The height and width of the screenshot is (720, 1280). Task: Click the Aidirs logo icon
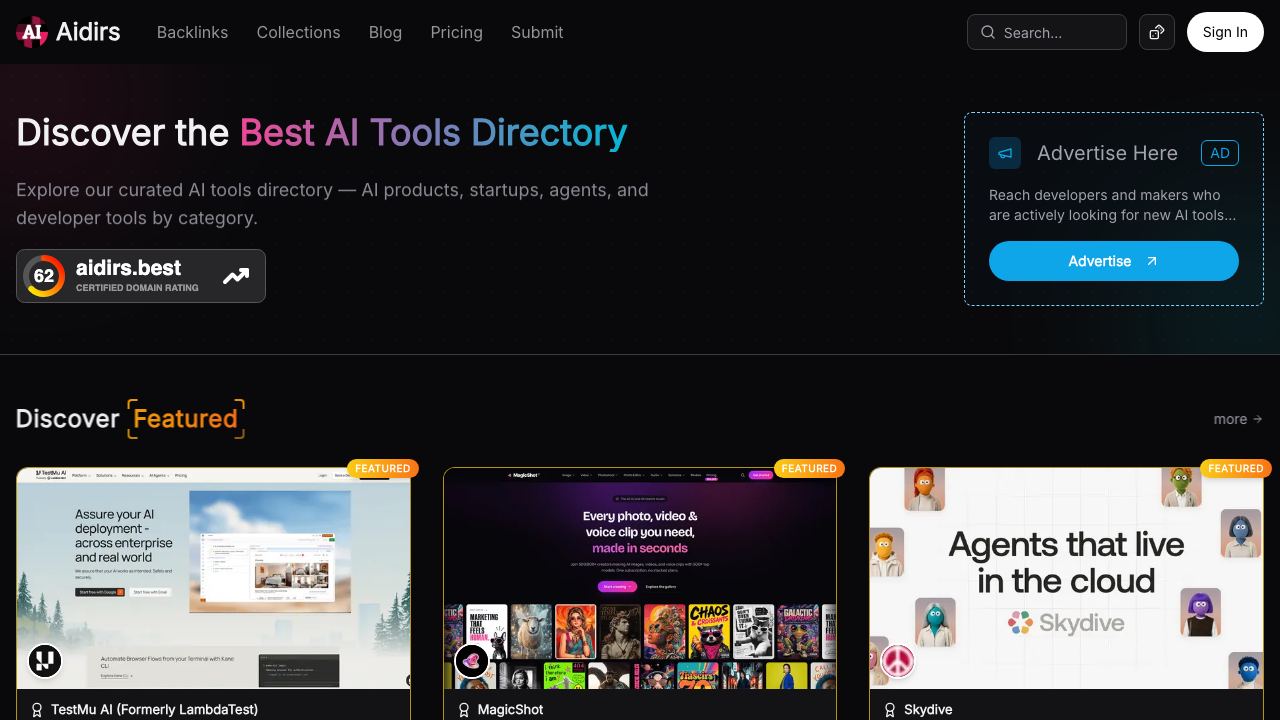pyautogui.click(x=32, y=32)
